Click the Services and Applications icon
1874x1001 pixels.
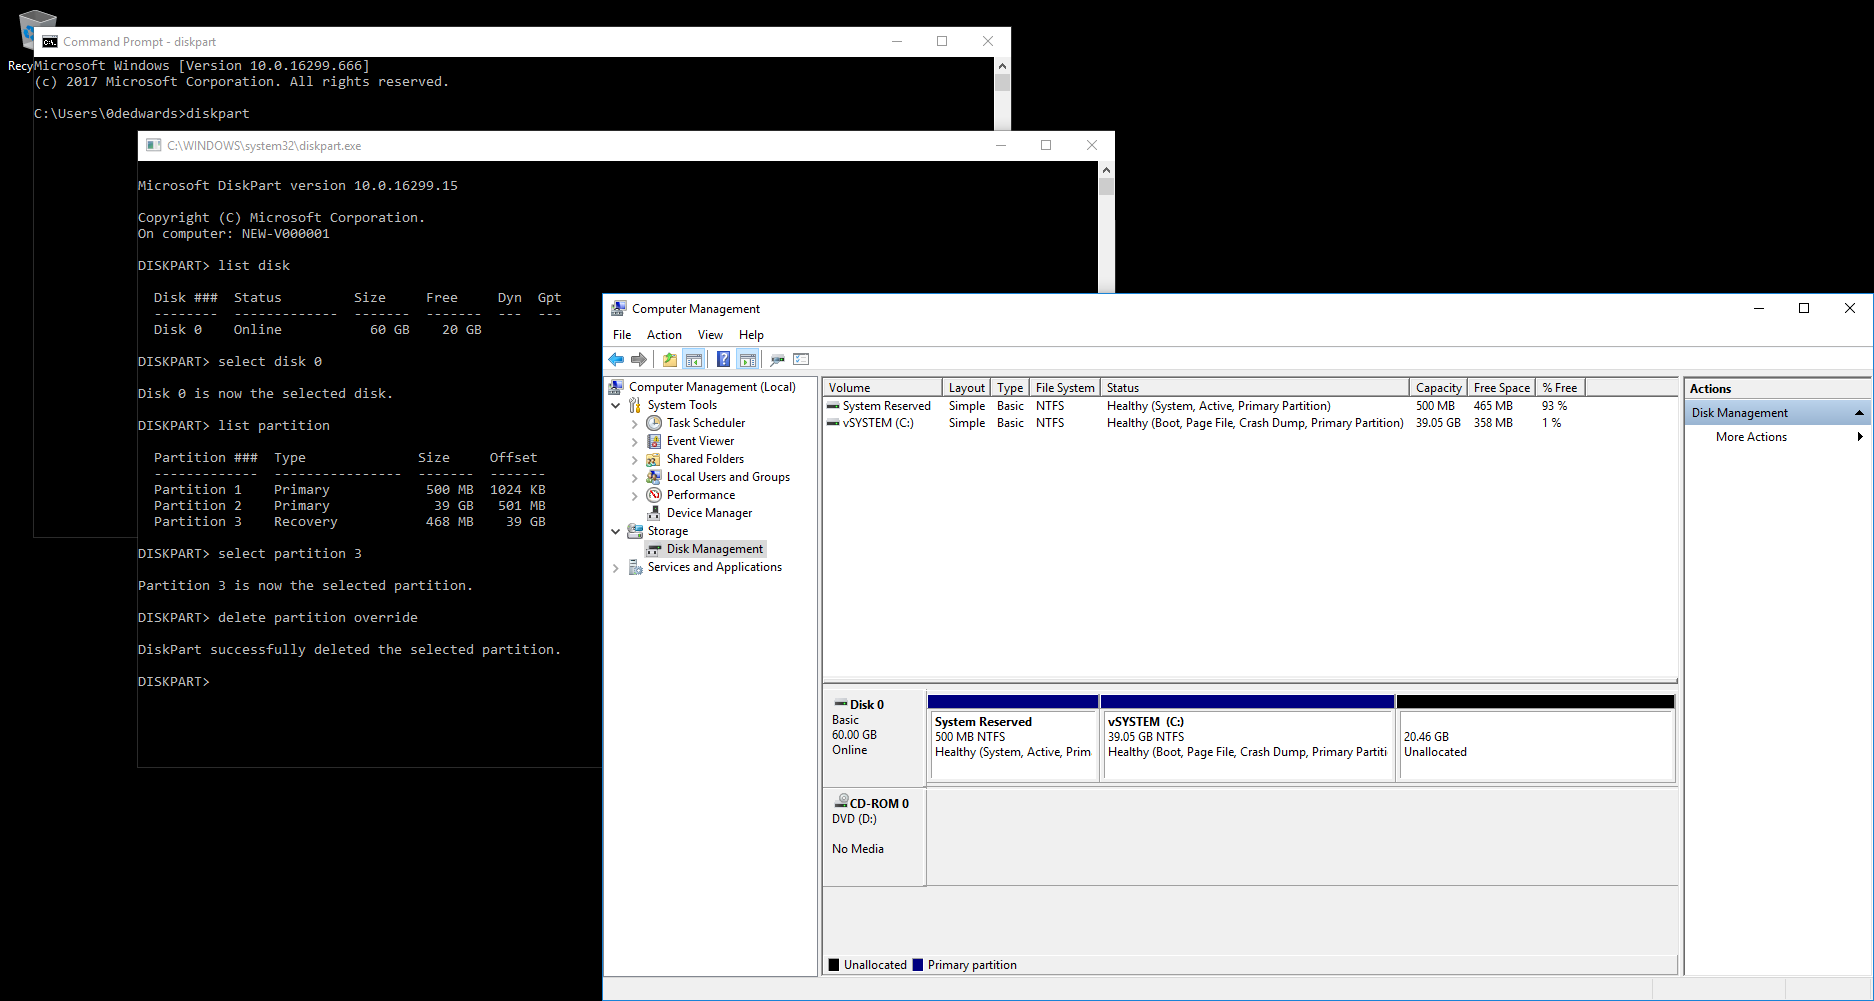point(635,567)
